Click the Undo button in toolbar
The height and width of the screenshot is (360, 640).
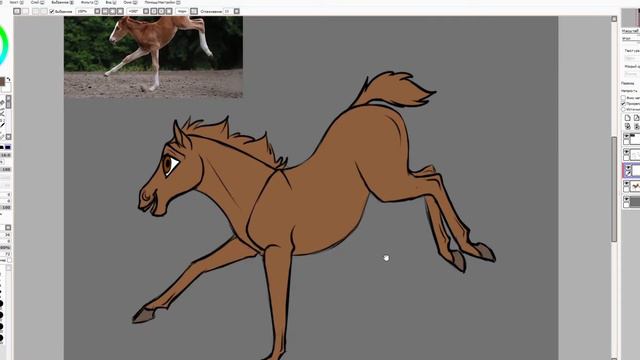(x=17, y=11)
